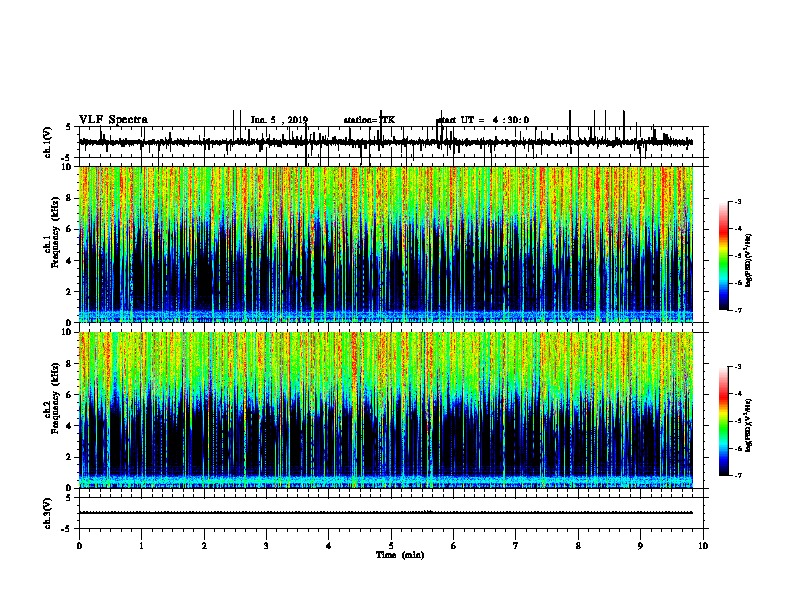Viewport: 792px width, 612px height.
Task: Click the ch.3 flat waveform trace
Action: tap(386, 513)
